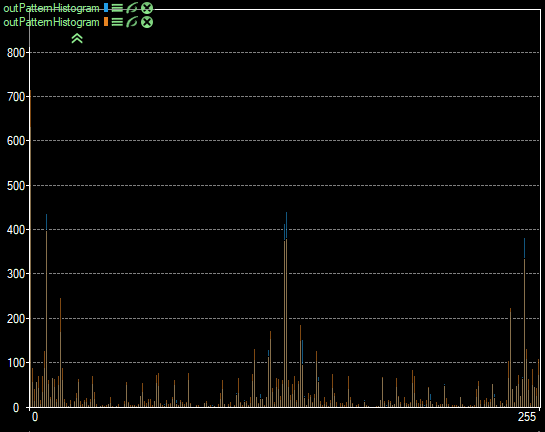
Task: Click the 800 y-axis label
Action: 16,53
